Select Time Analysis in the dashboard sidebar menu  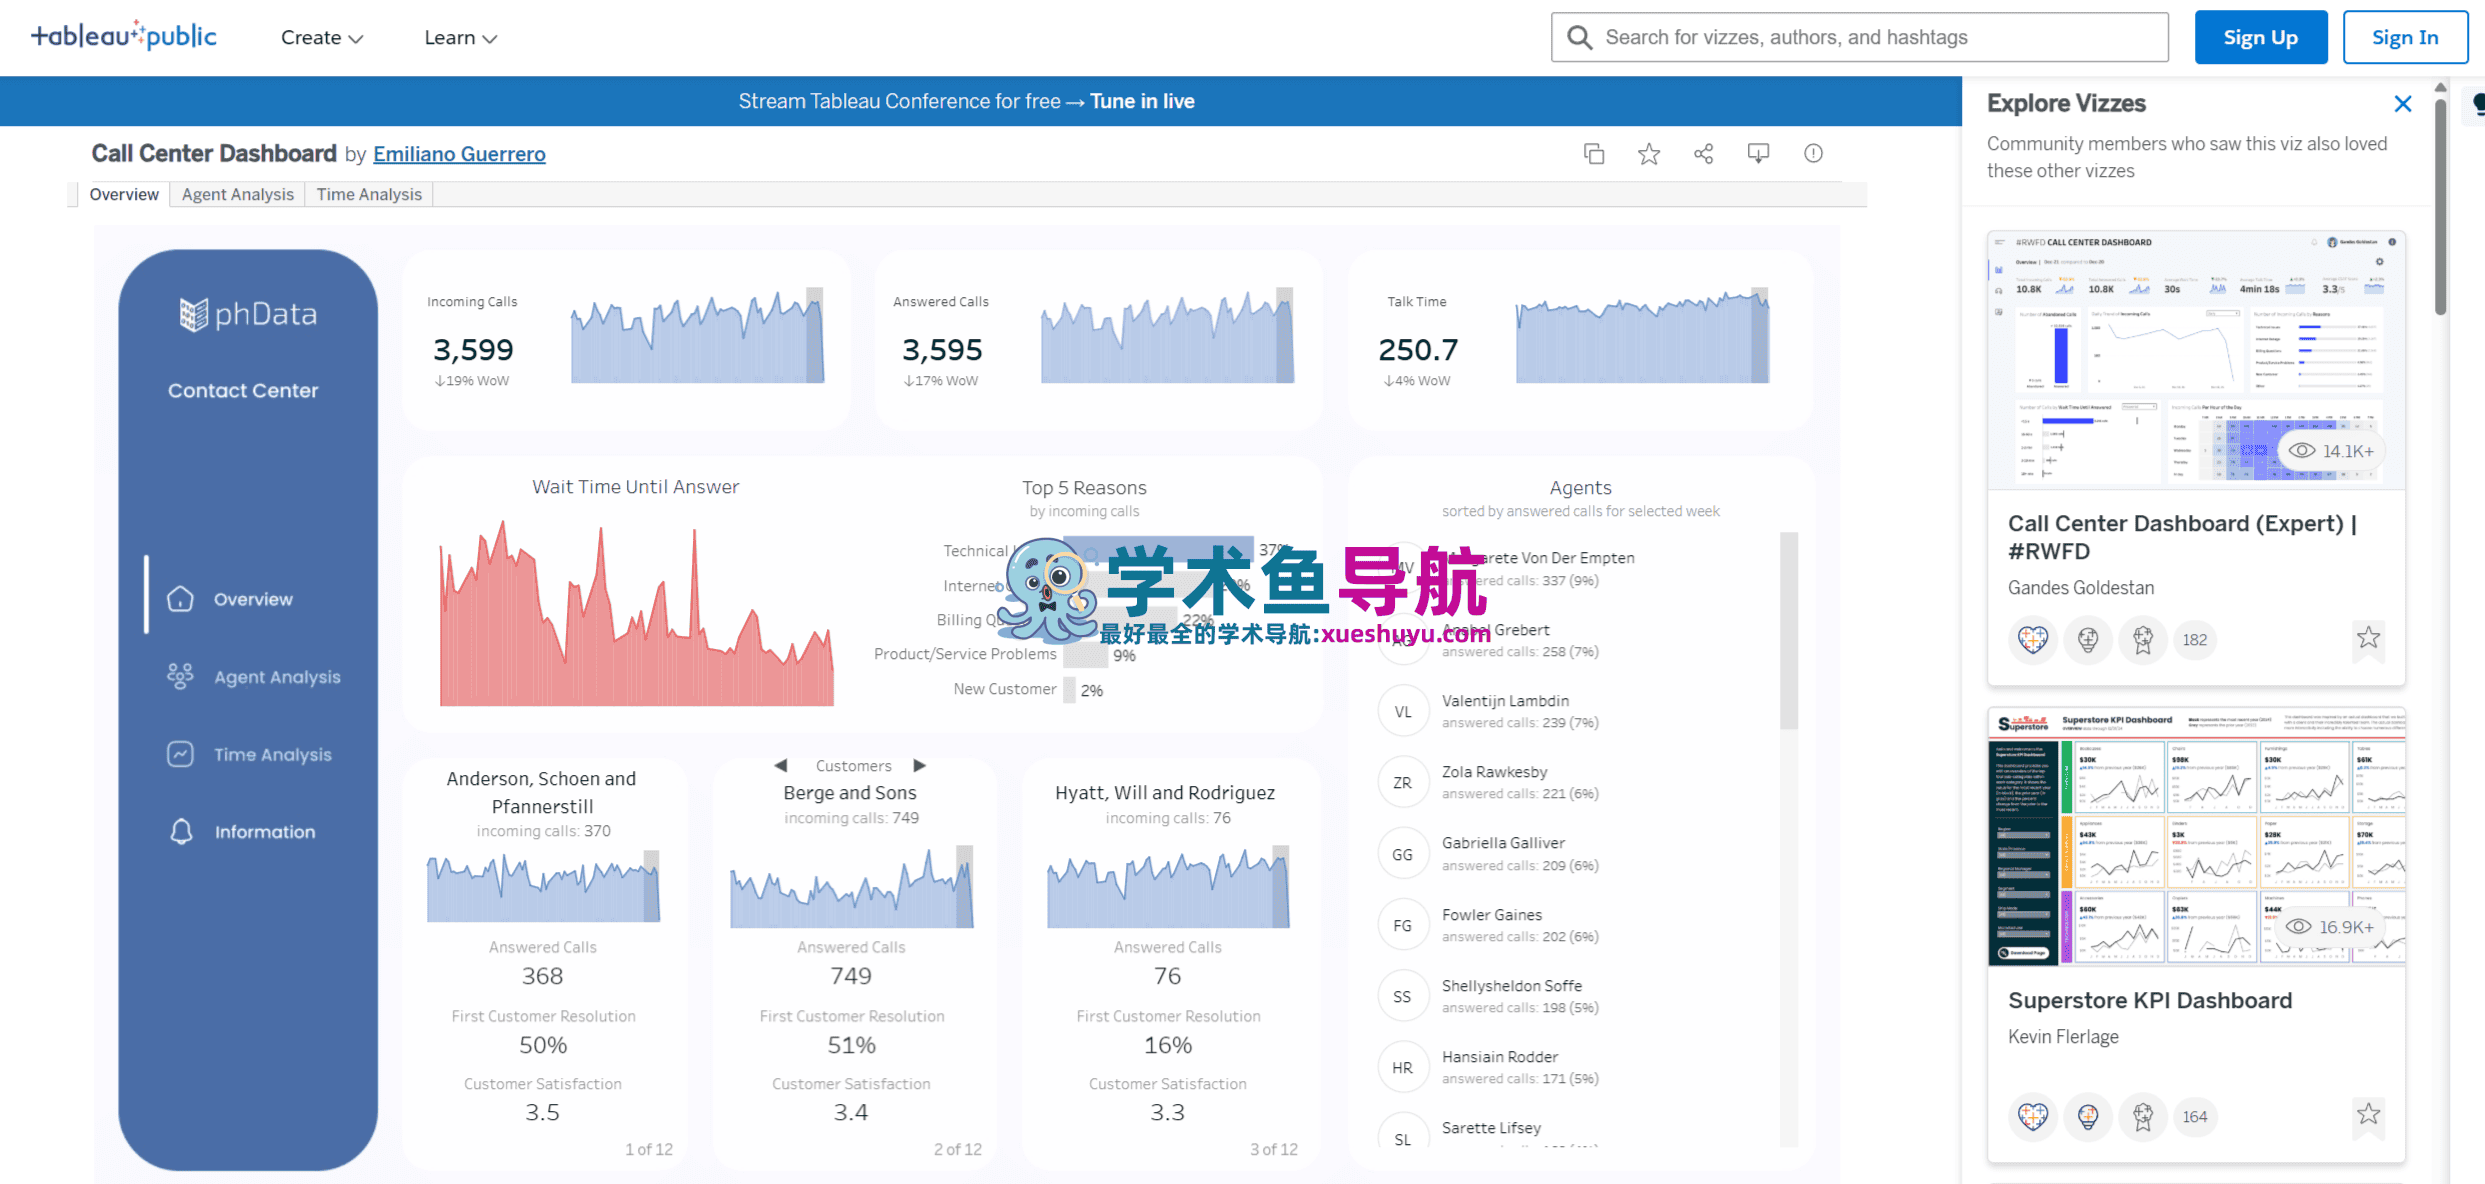pos(273,755)
